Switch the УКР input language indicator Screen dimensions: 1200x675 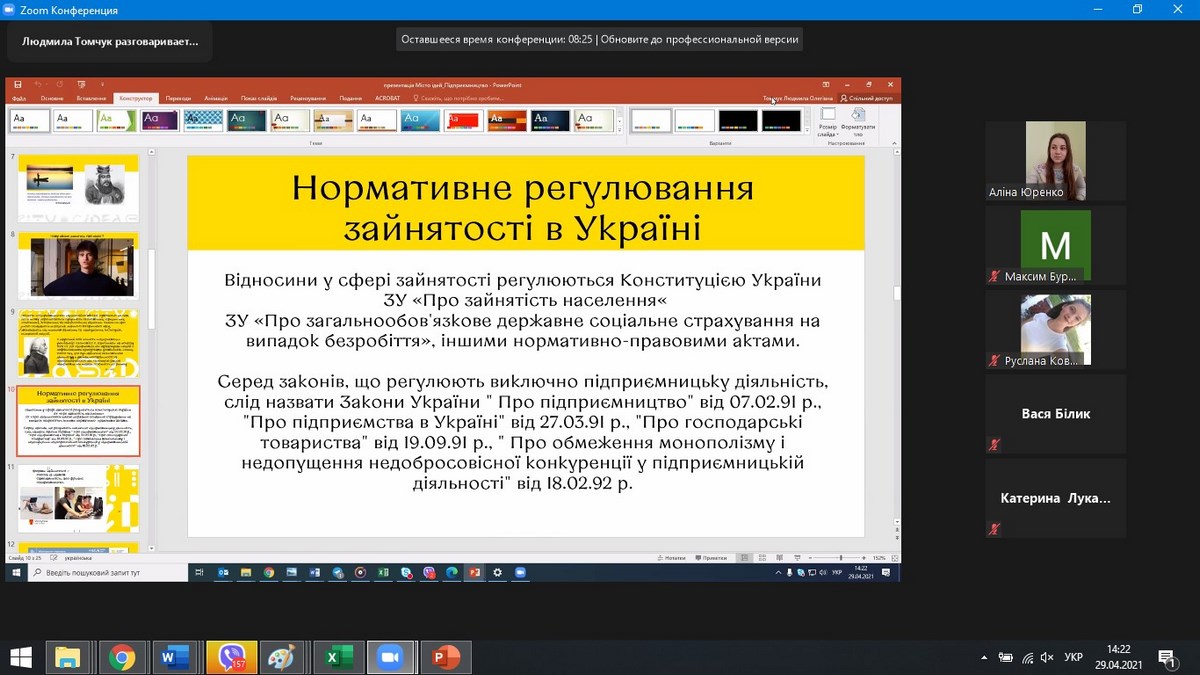pyautogui.click(x=1073, y=657)
